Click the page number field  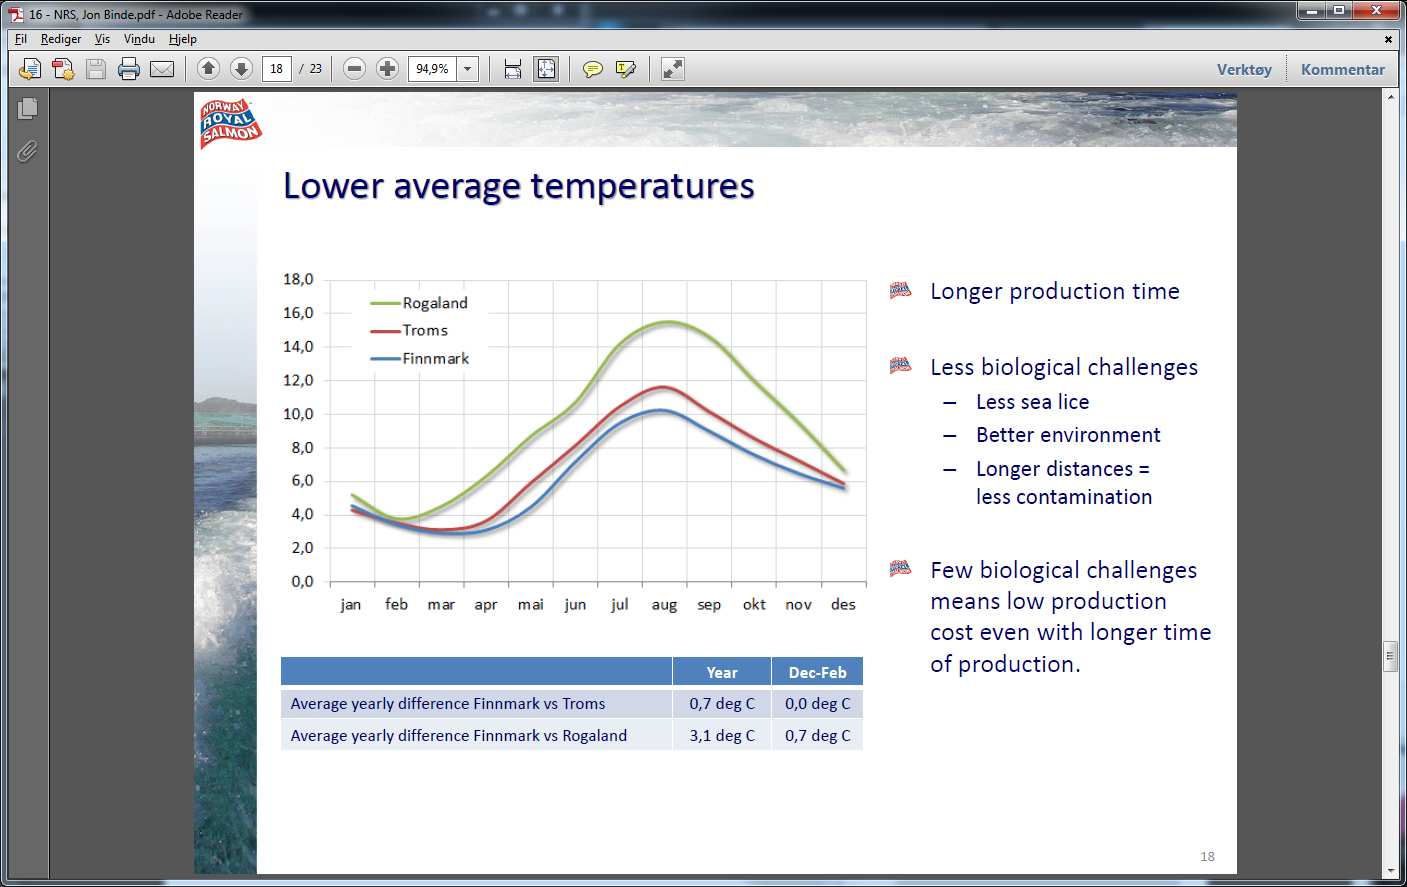(x=276, y=68)
